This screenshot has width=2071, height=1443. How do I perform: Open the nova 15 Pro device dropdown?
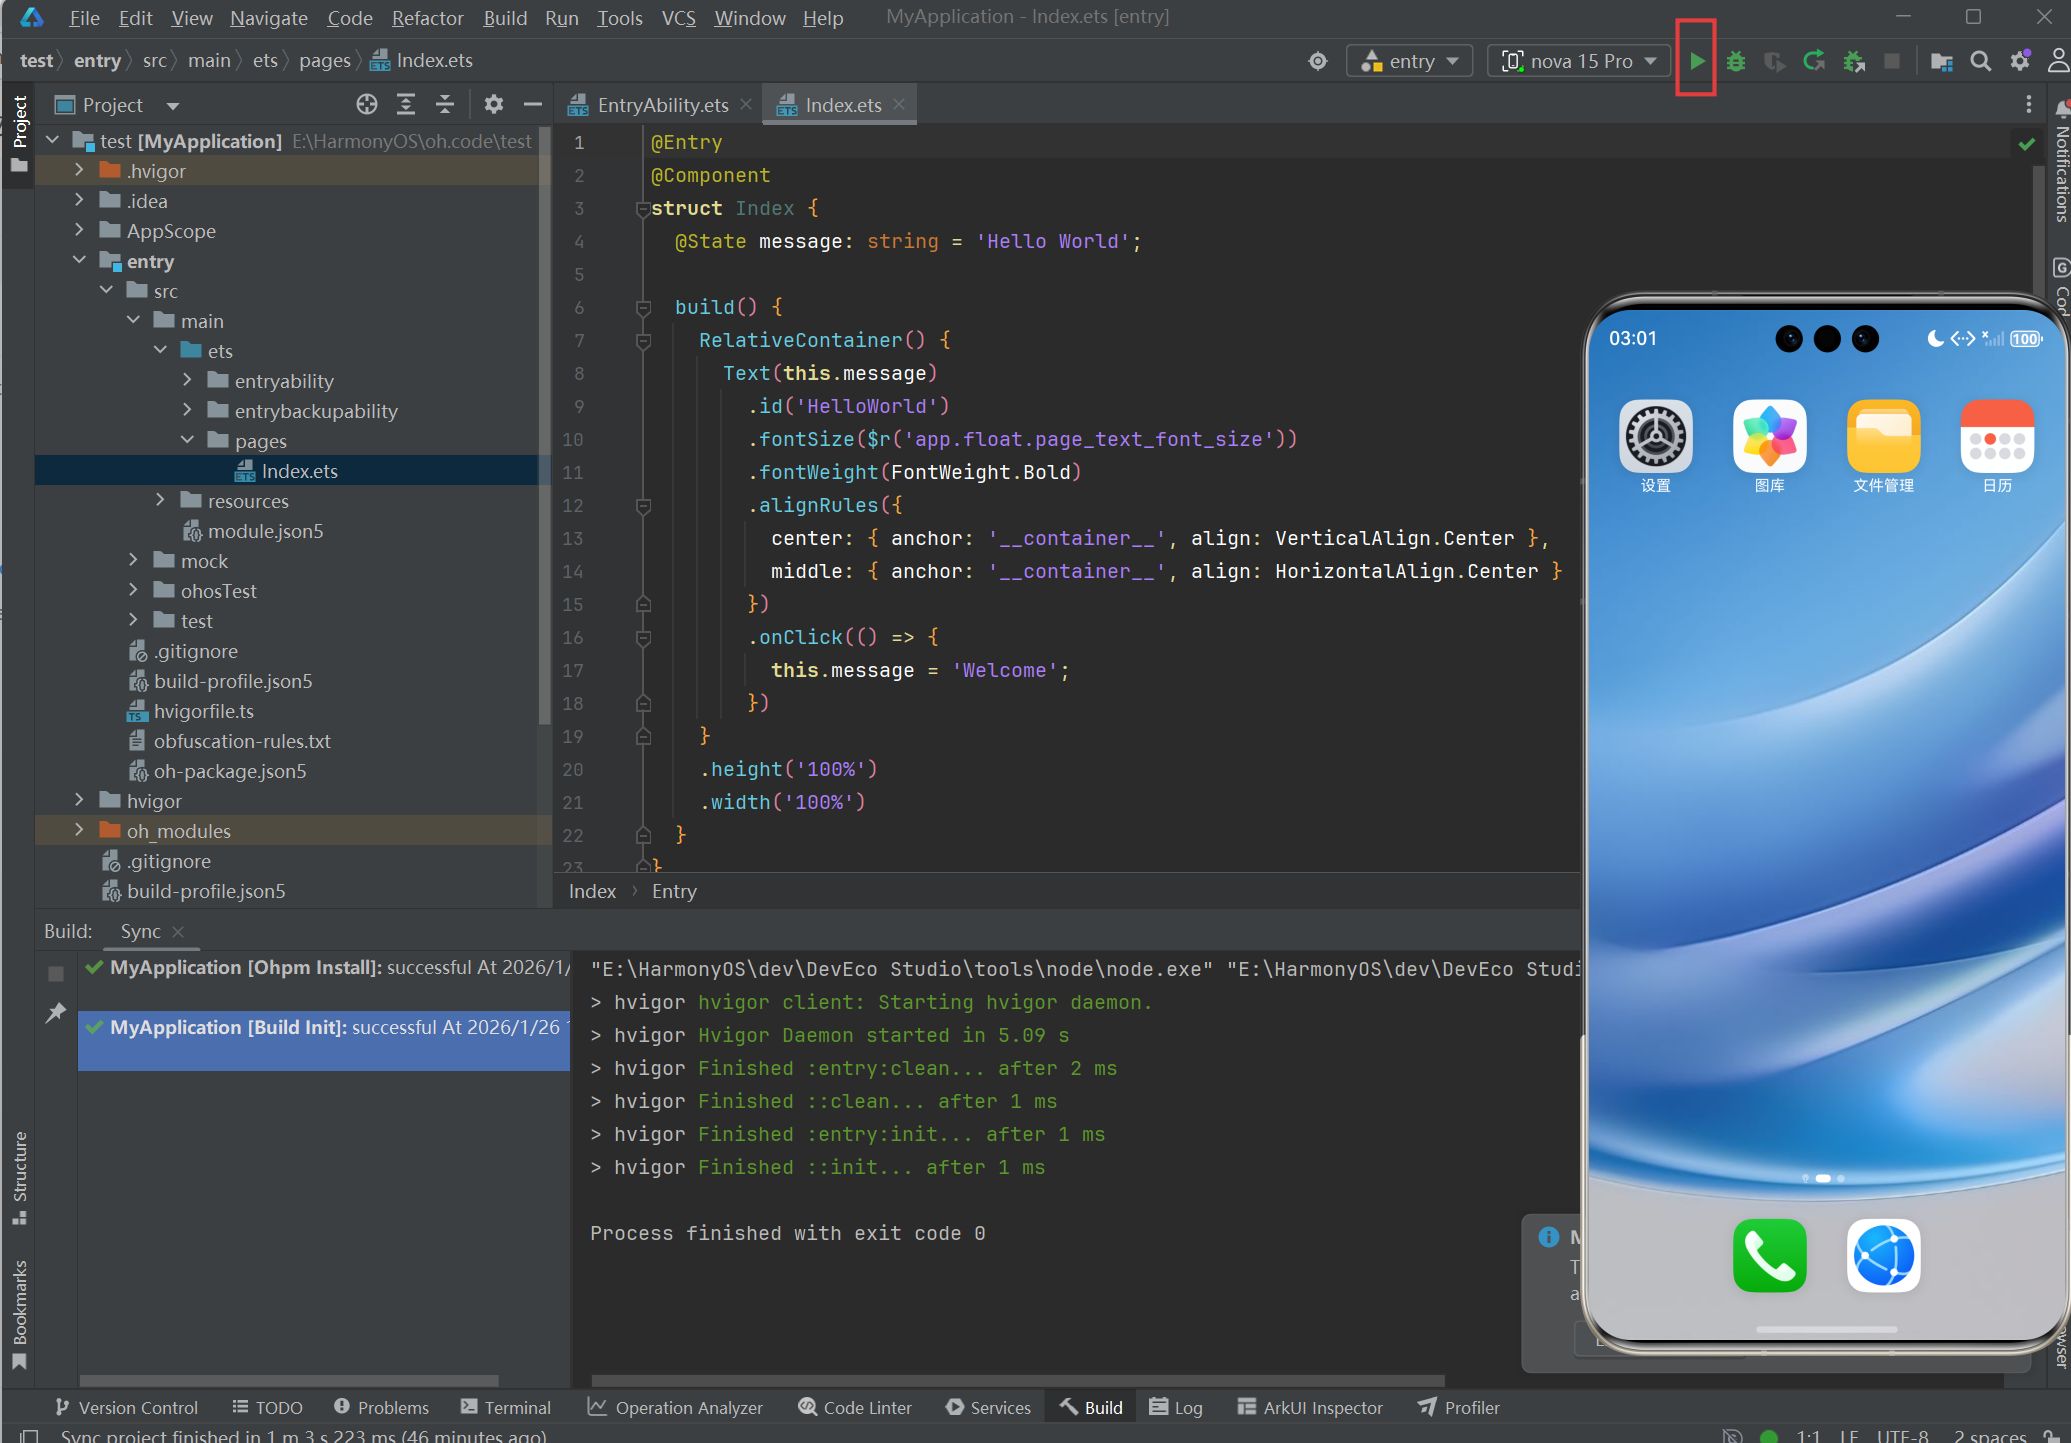1579,61
